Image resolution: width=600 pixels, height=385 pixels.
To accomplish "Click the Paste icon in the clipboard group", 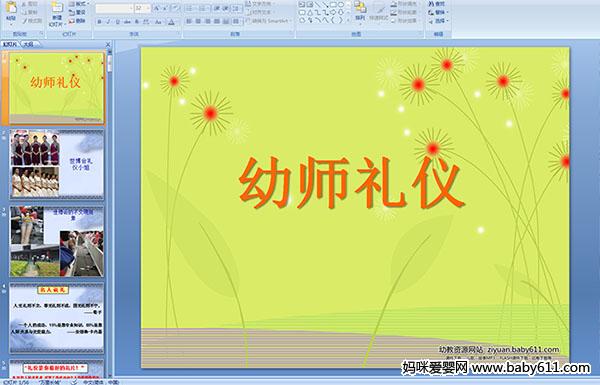I will [x=11, y=8].
